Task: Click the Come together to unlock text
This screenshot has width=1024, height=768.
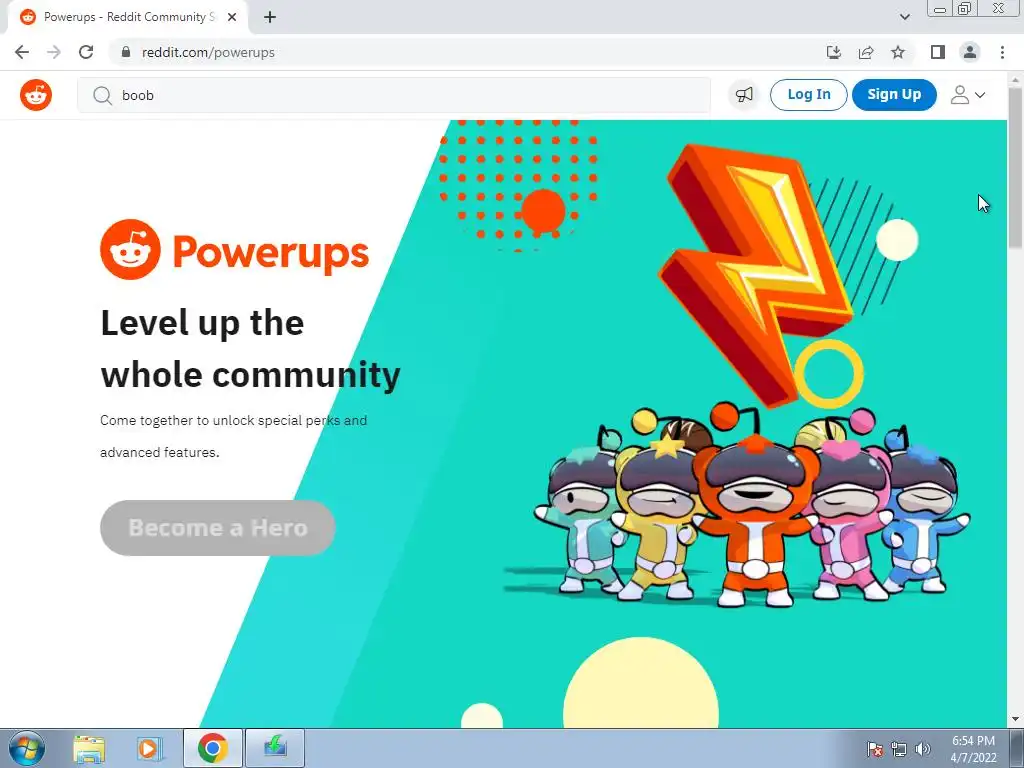Action: 233,436
